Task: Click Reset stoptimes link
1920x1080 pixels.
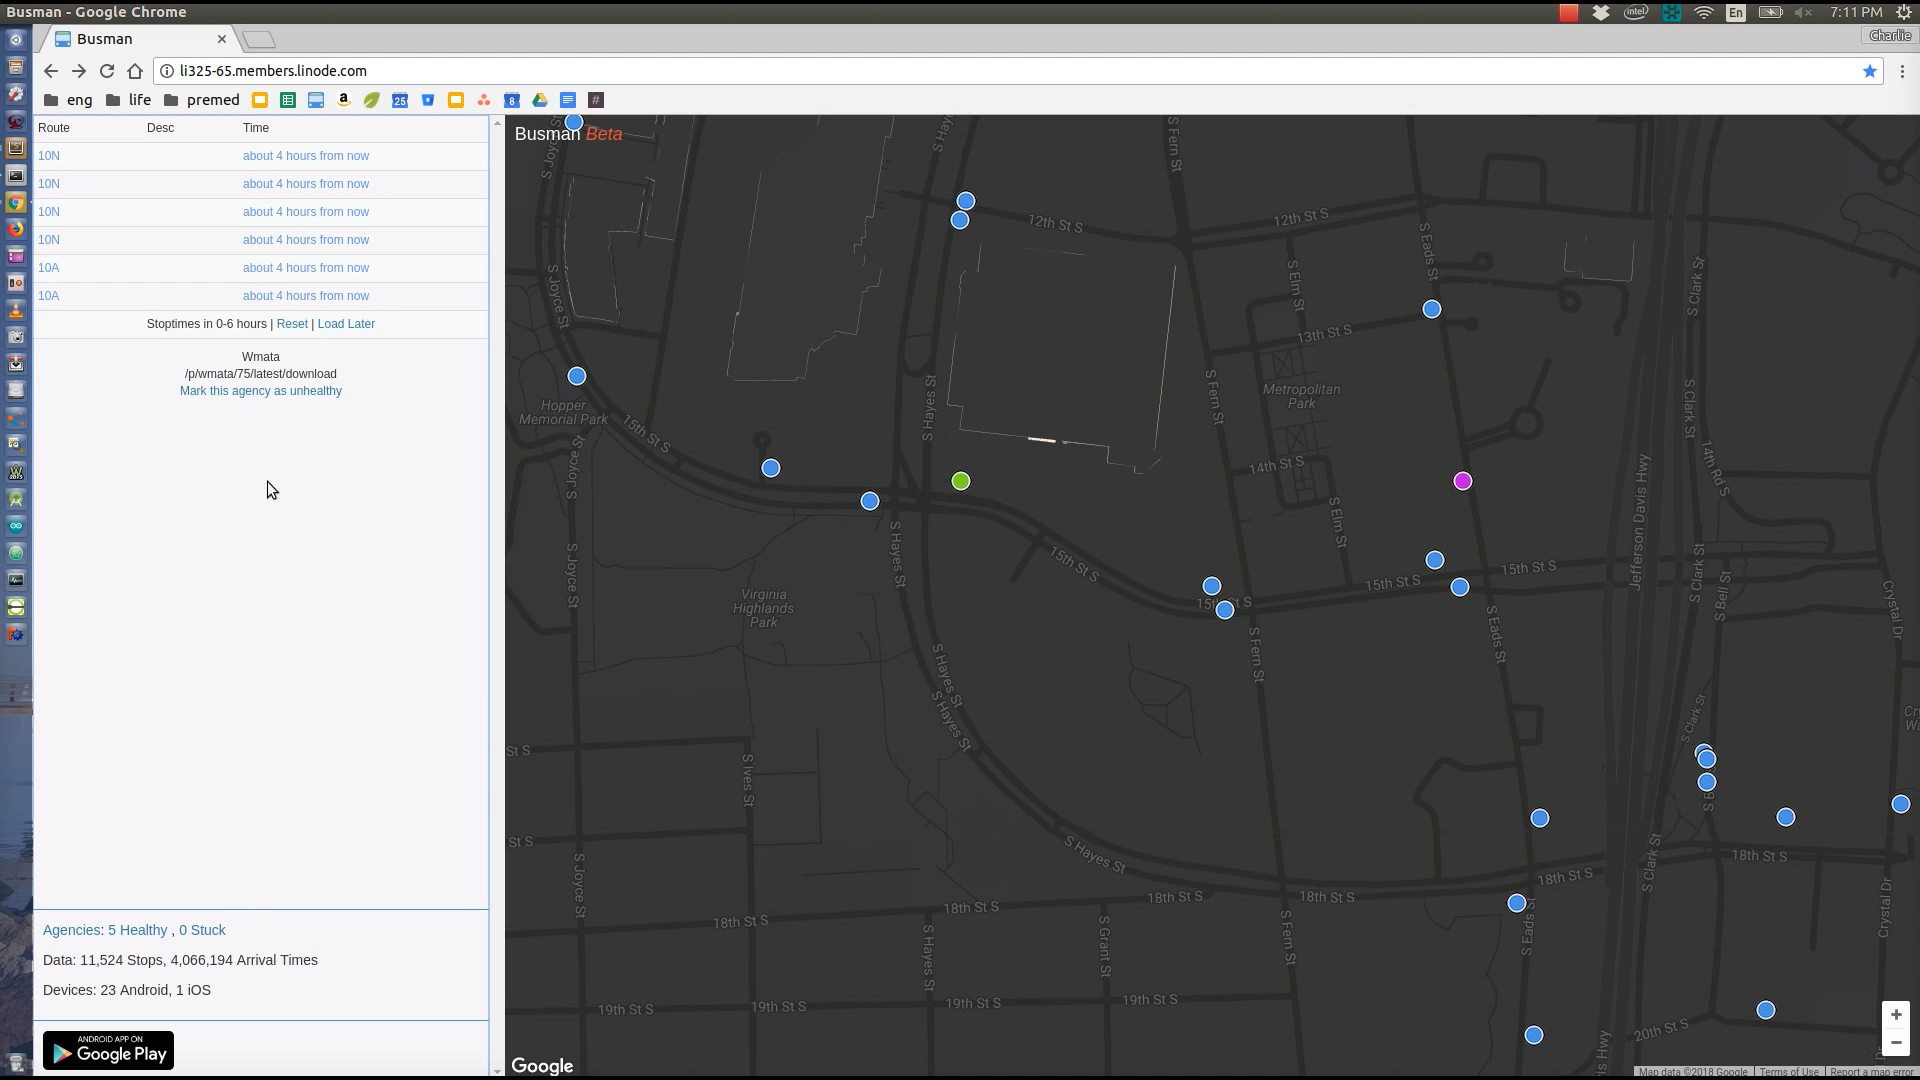Action: coord(292,324)
